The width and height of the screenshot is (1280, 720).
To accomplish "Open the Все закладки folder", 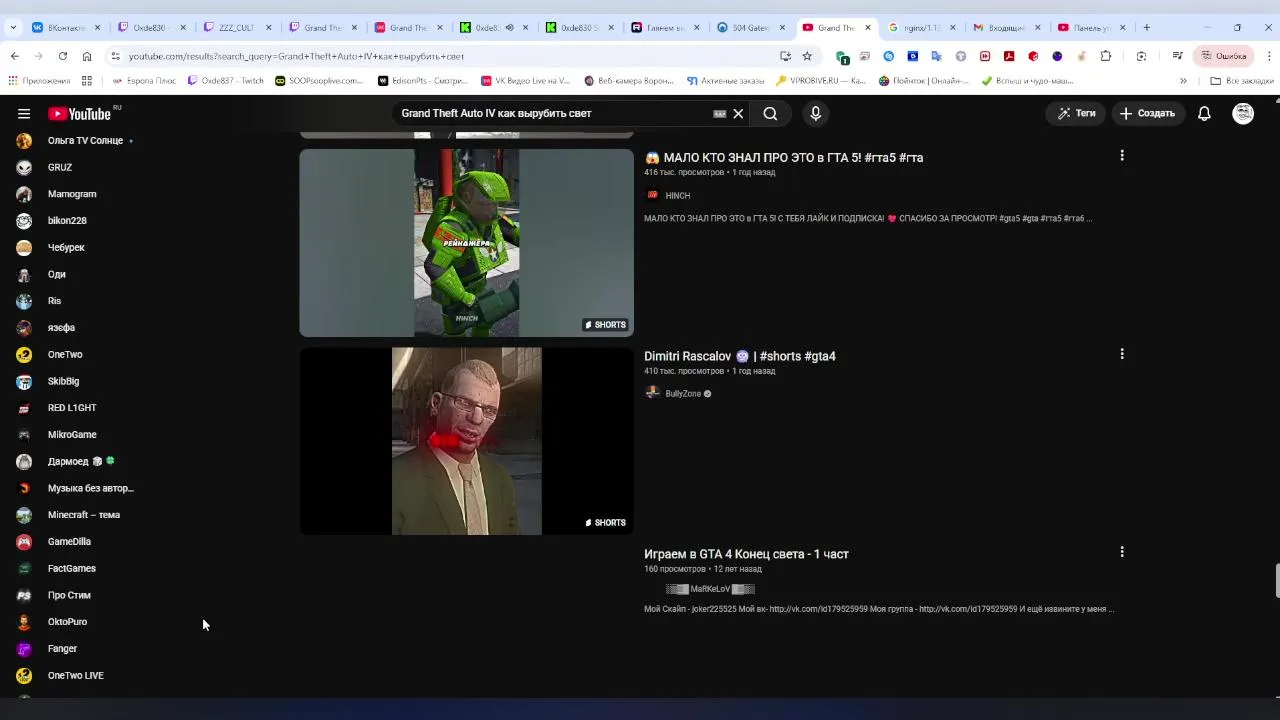I will [1242, 81].
